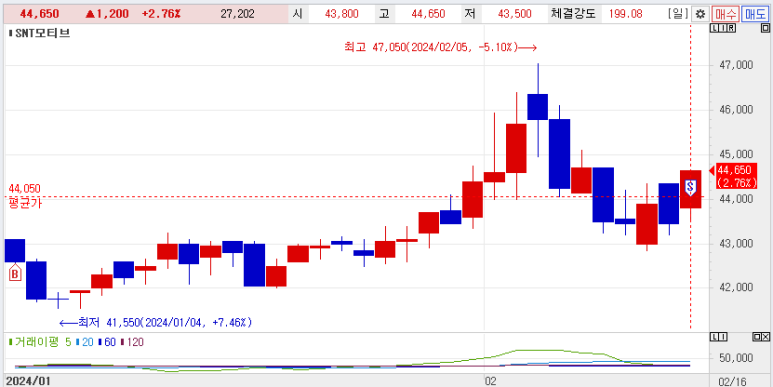773x387 pixels.
Task: Click the S sell marker on last candle
Action: [690, 187]
